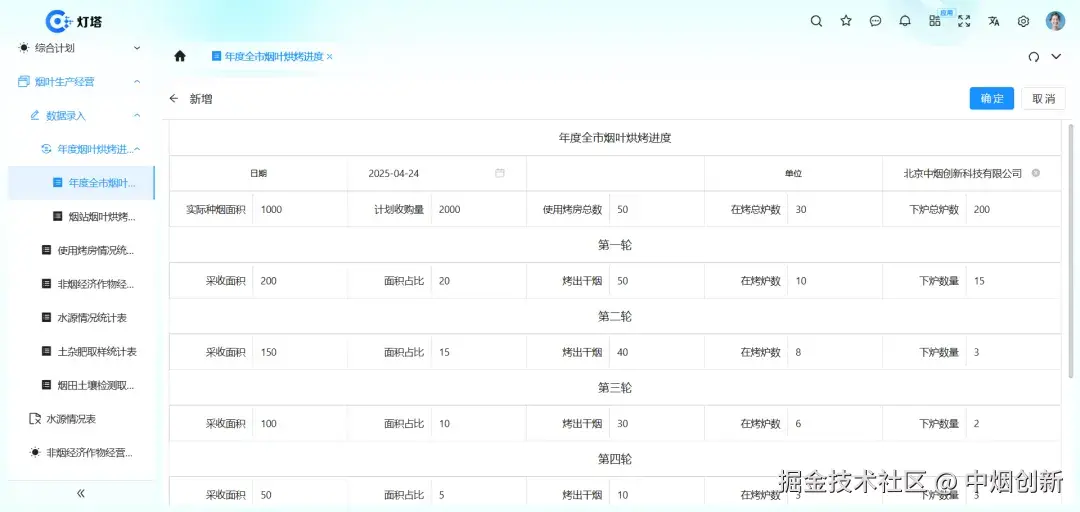This screenshot has width=1080, height=512.
Task: Collapse the 烟叶生产经营 menu
Action: click(x=81, y=82)
